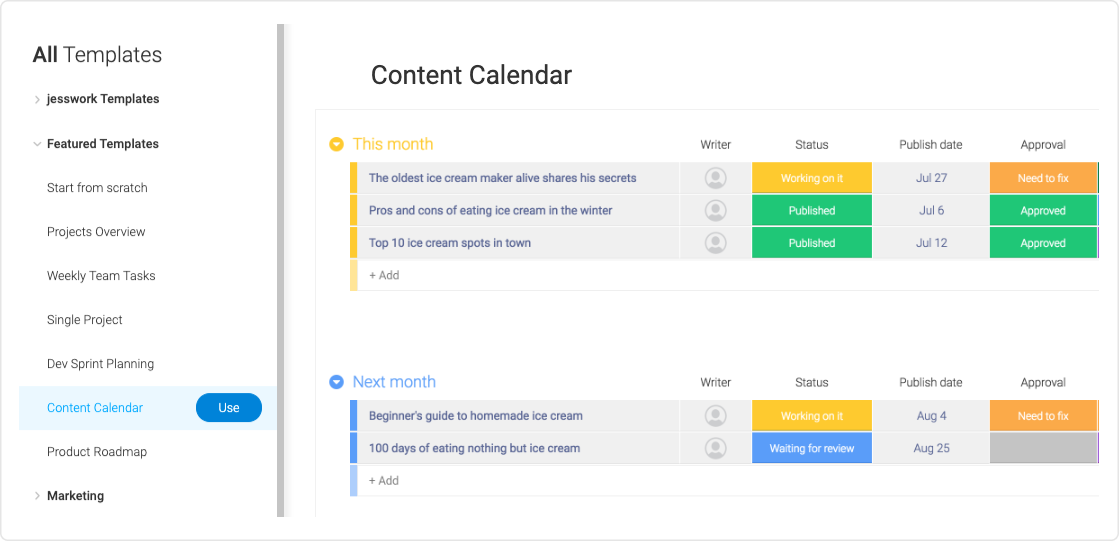This screenshot has height=541, width=1119.
Task: Expand jesswork Templates section
Action: 37,99
